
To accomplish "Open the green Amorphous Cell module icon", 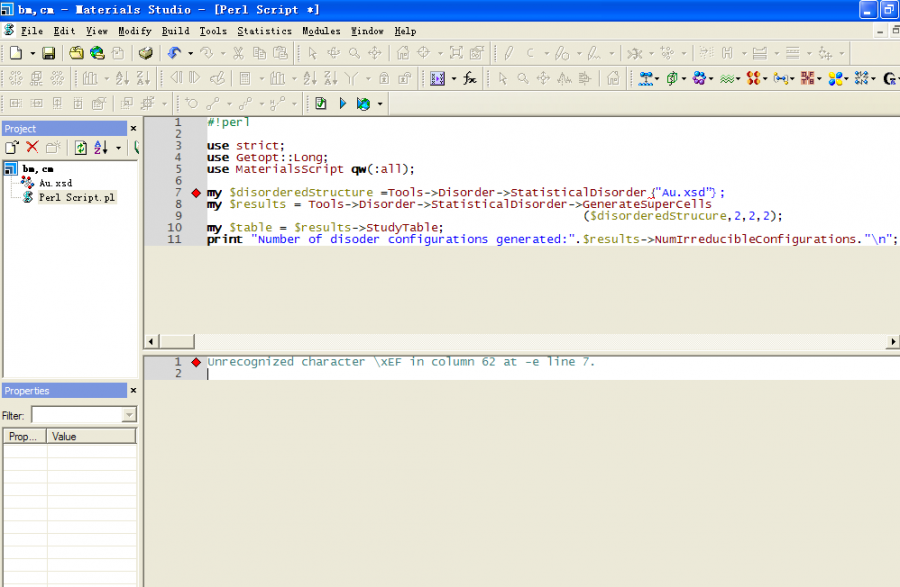I will (672, 78).
